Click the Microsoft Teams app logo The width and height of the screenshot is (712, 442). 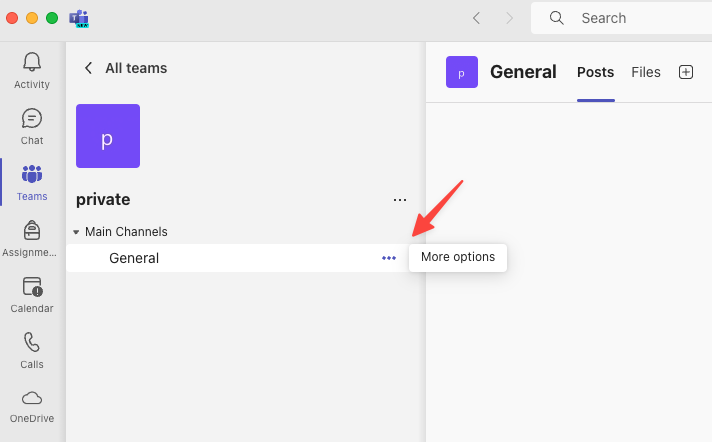[79, 18]
